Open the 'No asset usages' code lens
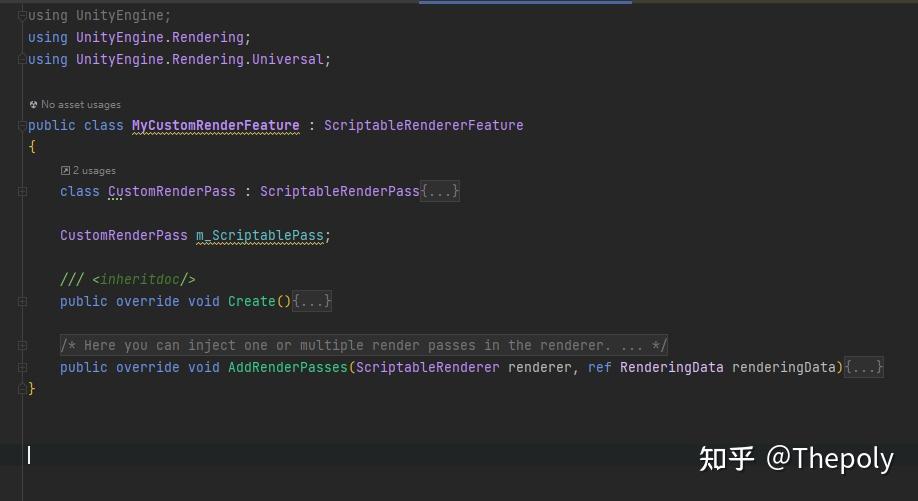 (81, 105)
